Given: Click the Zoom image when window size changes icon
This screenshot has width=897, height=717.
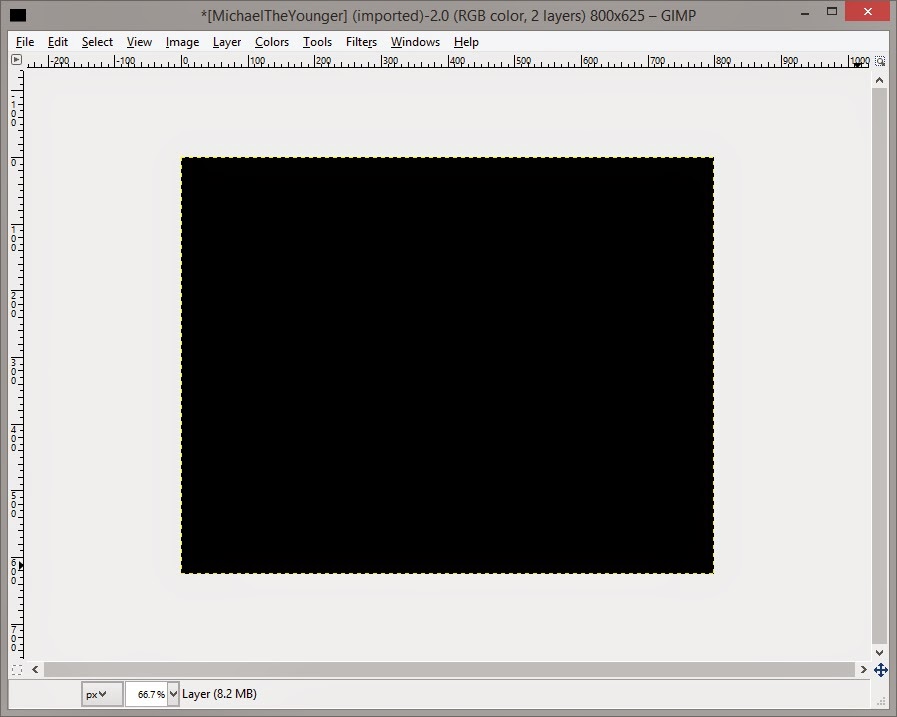Looking at the screenshot, I should click(x=879, y=61).
